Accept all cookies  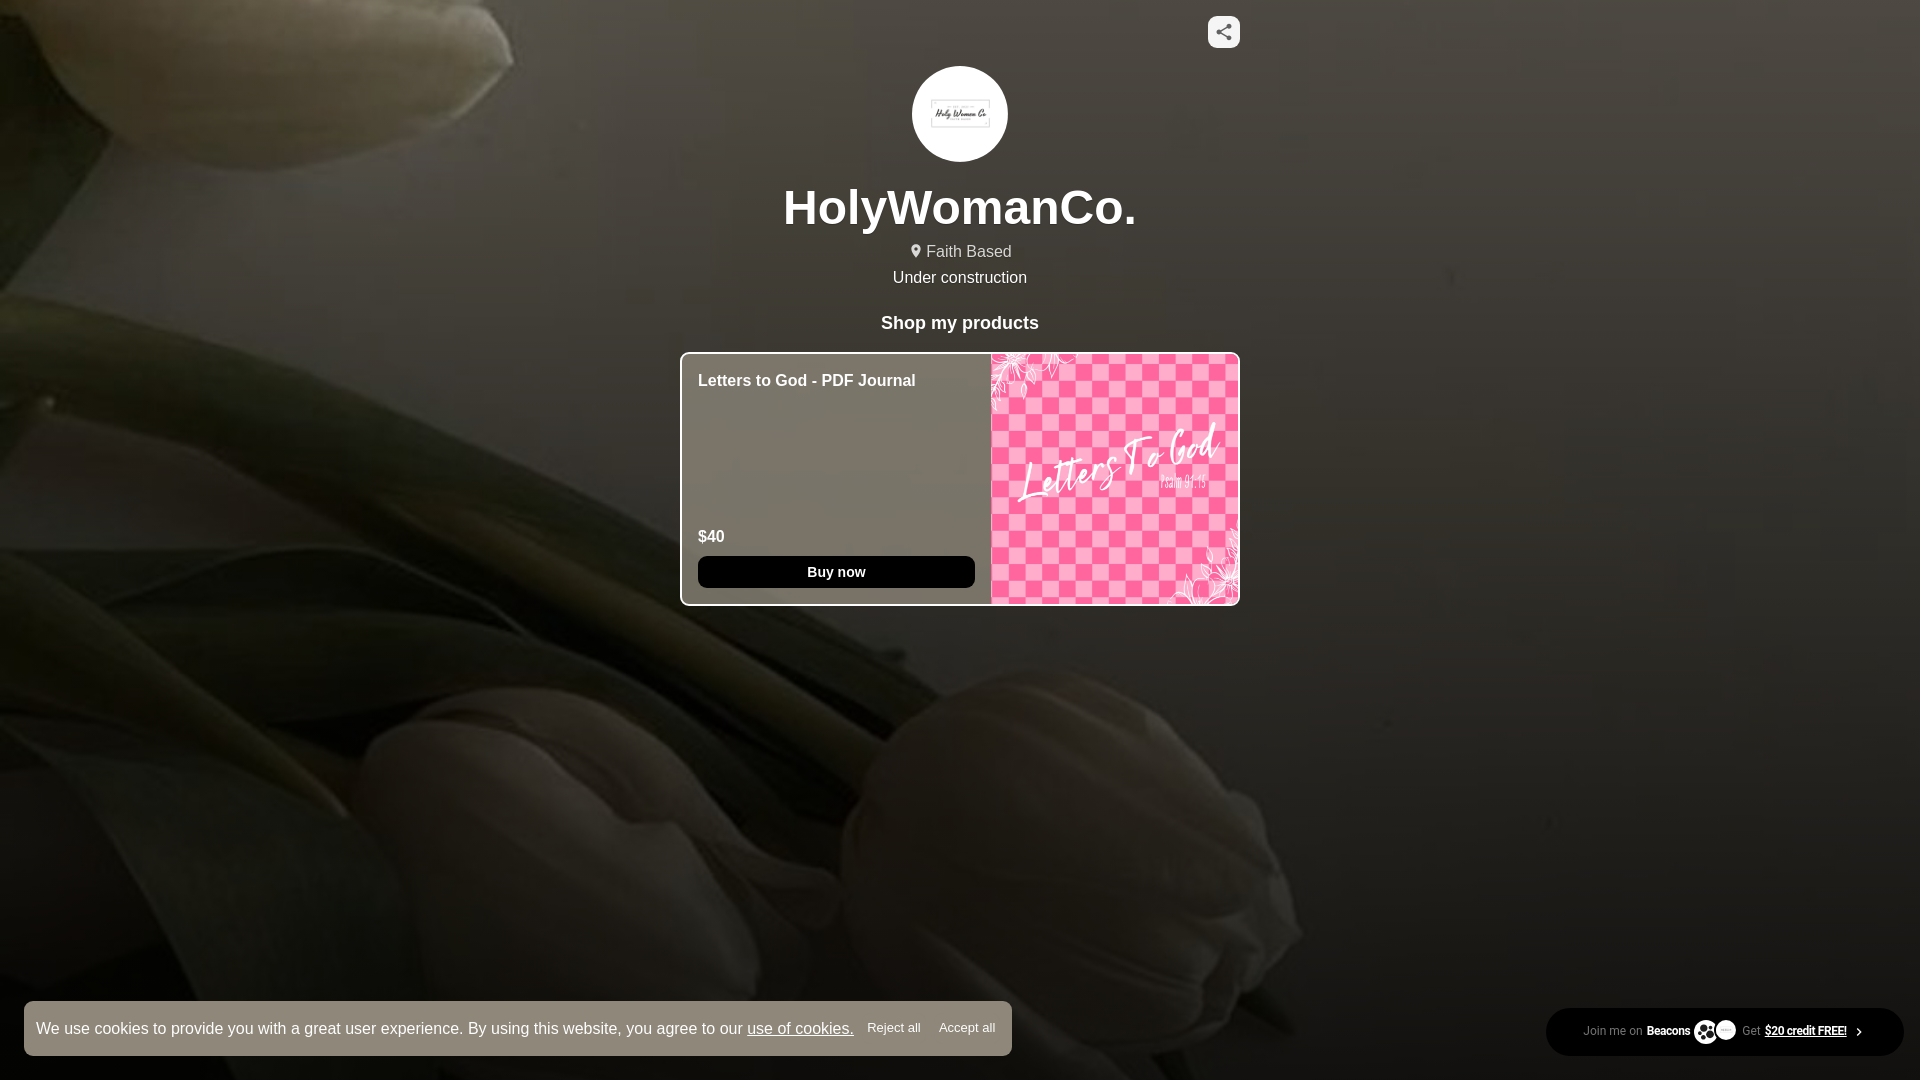tap(967, 1028)
